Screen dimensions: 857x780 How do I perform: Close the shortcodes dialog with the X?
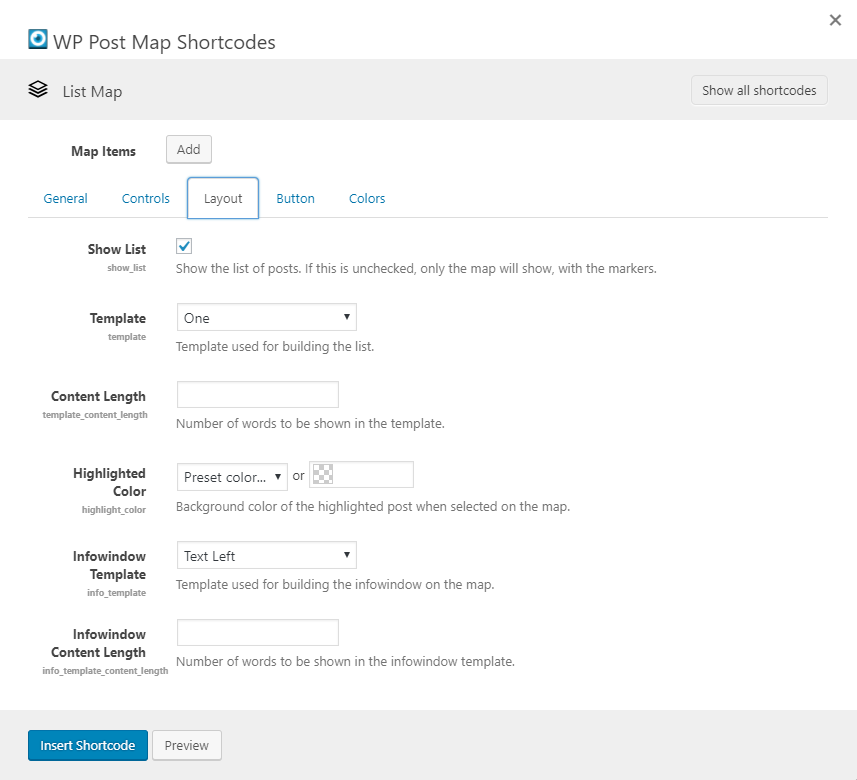pos(835,20)
